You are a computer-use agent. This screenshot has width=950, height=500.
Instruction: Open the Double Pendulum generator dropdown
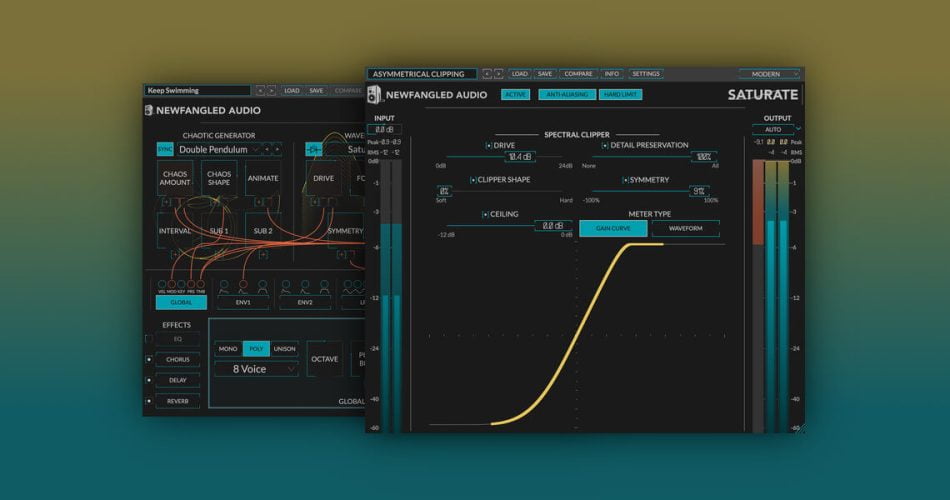click(x=218, y=149)
